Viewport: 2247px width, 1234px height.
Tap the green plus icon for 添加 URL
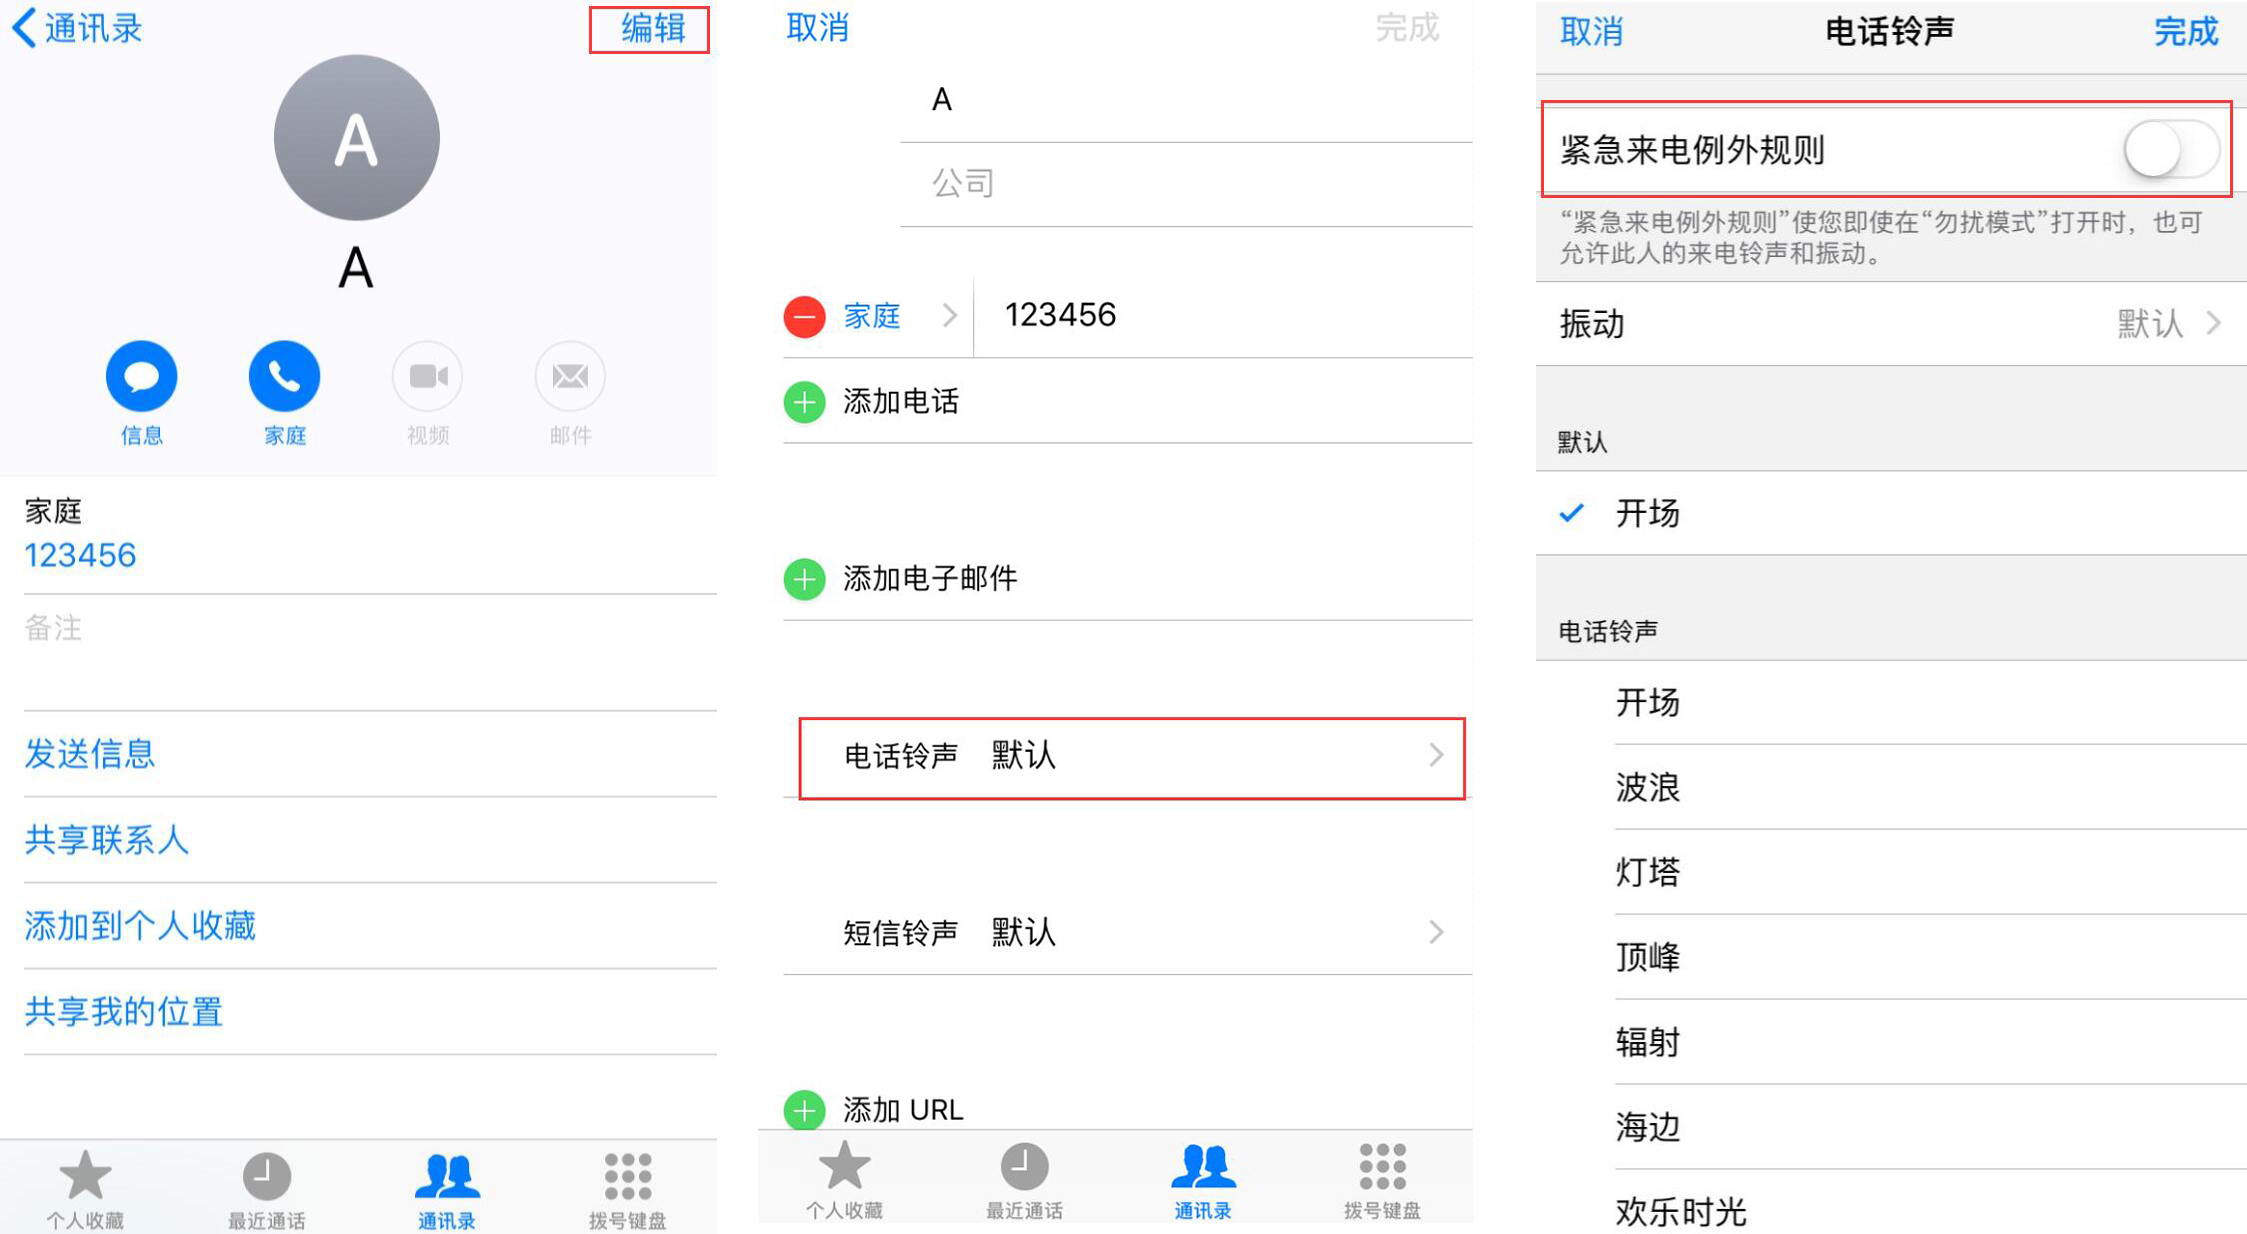(804, 1110)
